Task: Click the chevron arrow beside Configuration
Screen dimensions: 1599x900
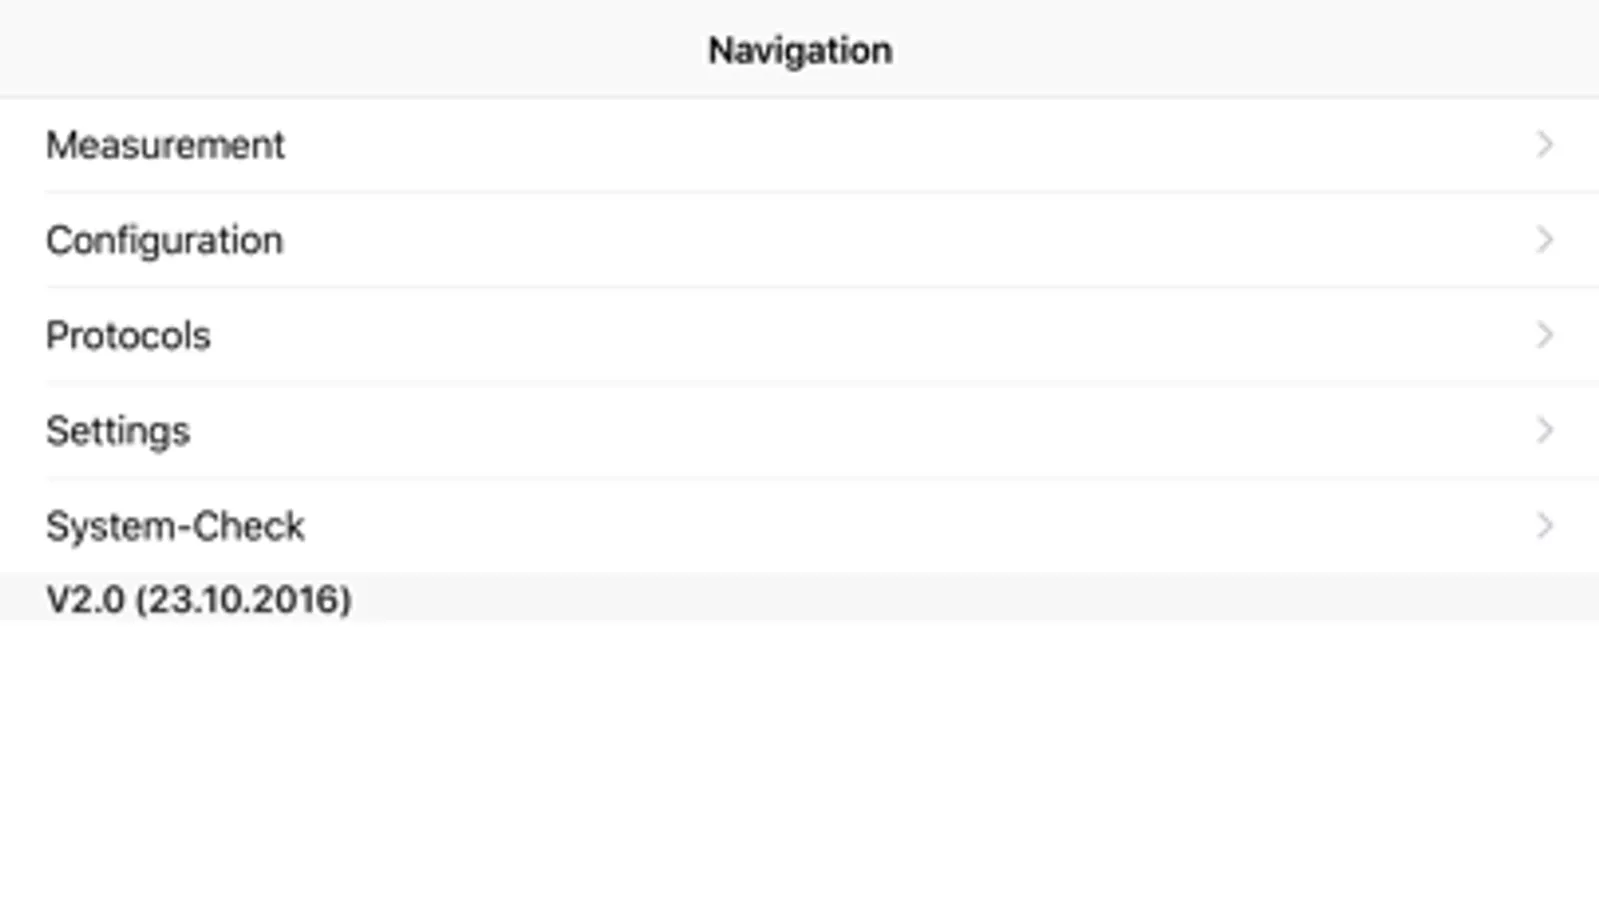Action: point(1544,240)
